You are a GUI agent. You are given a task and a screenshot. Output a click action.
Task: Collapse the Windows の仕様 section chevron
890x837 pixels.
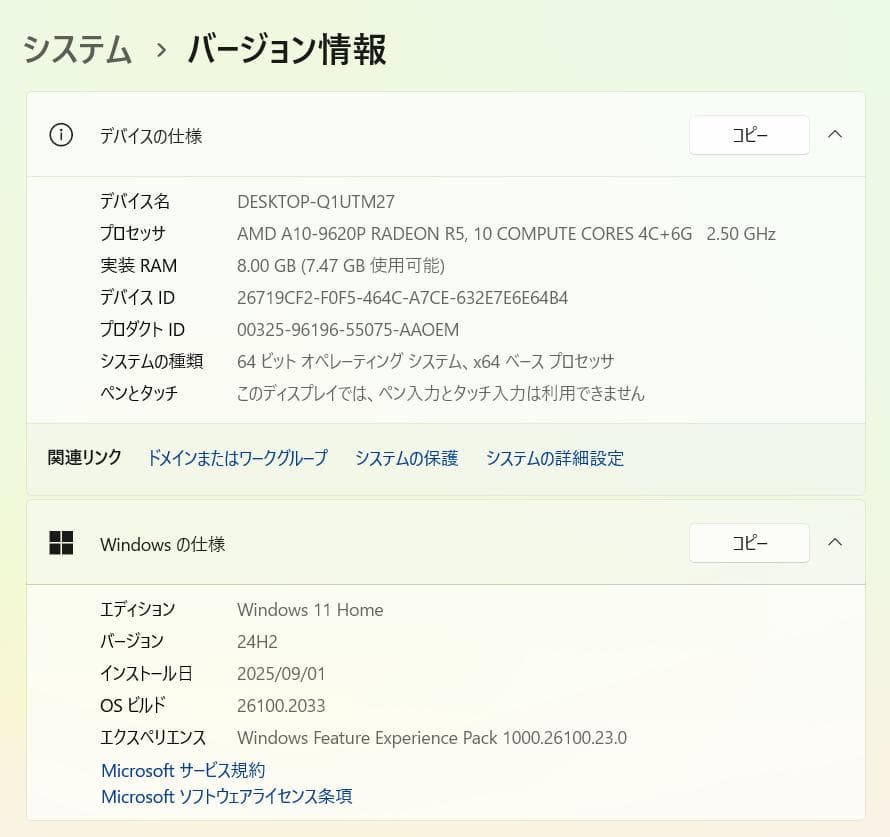[835, 542]
